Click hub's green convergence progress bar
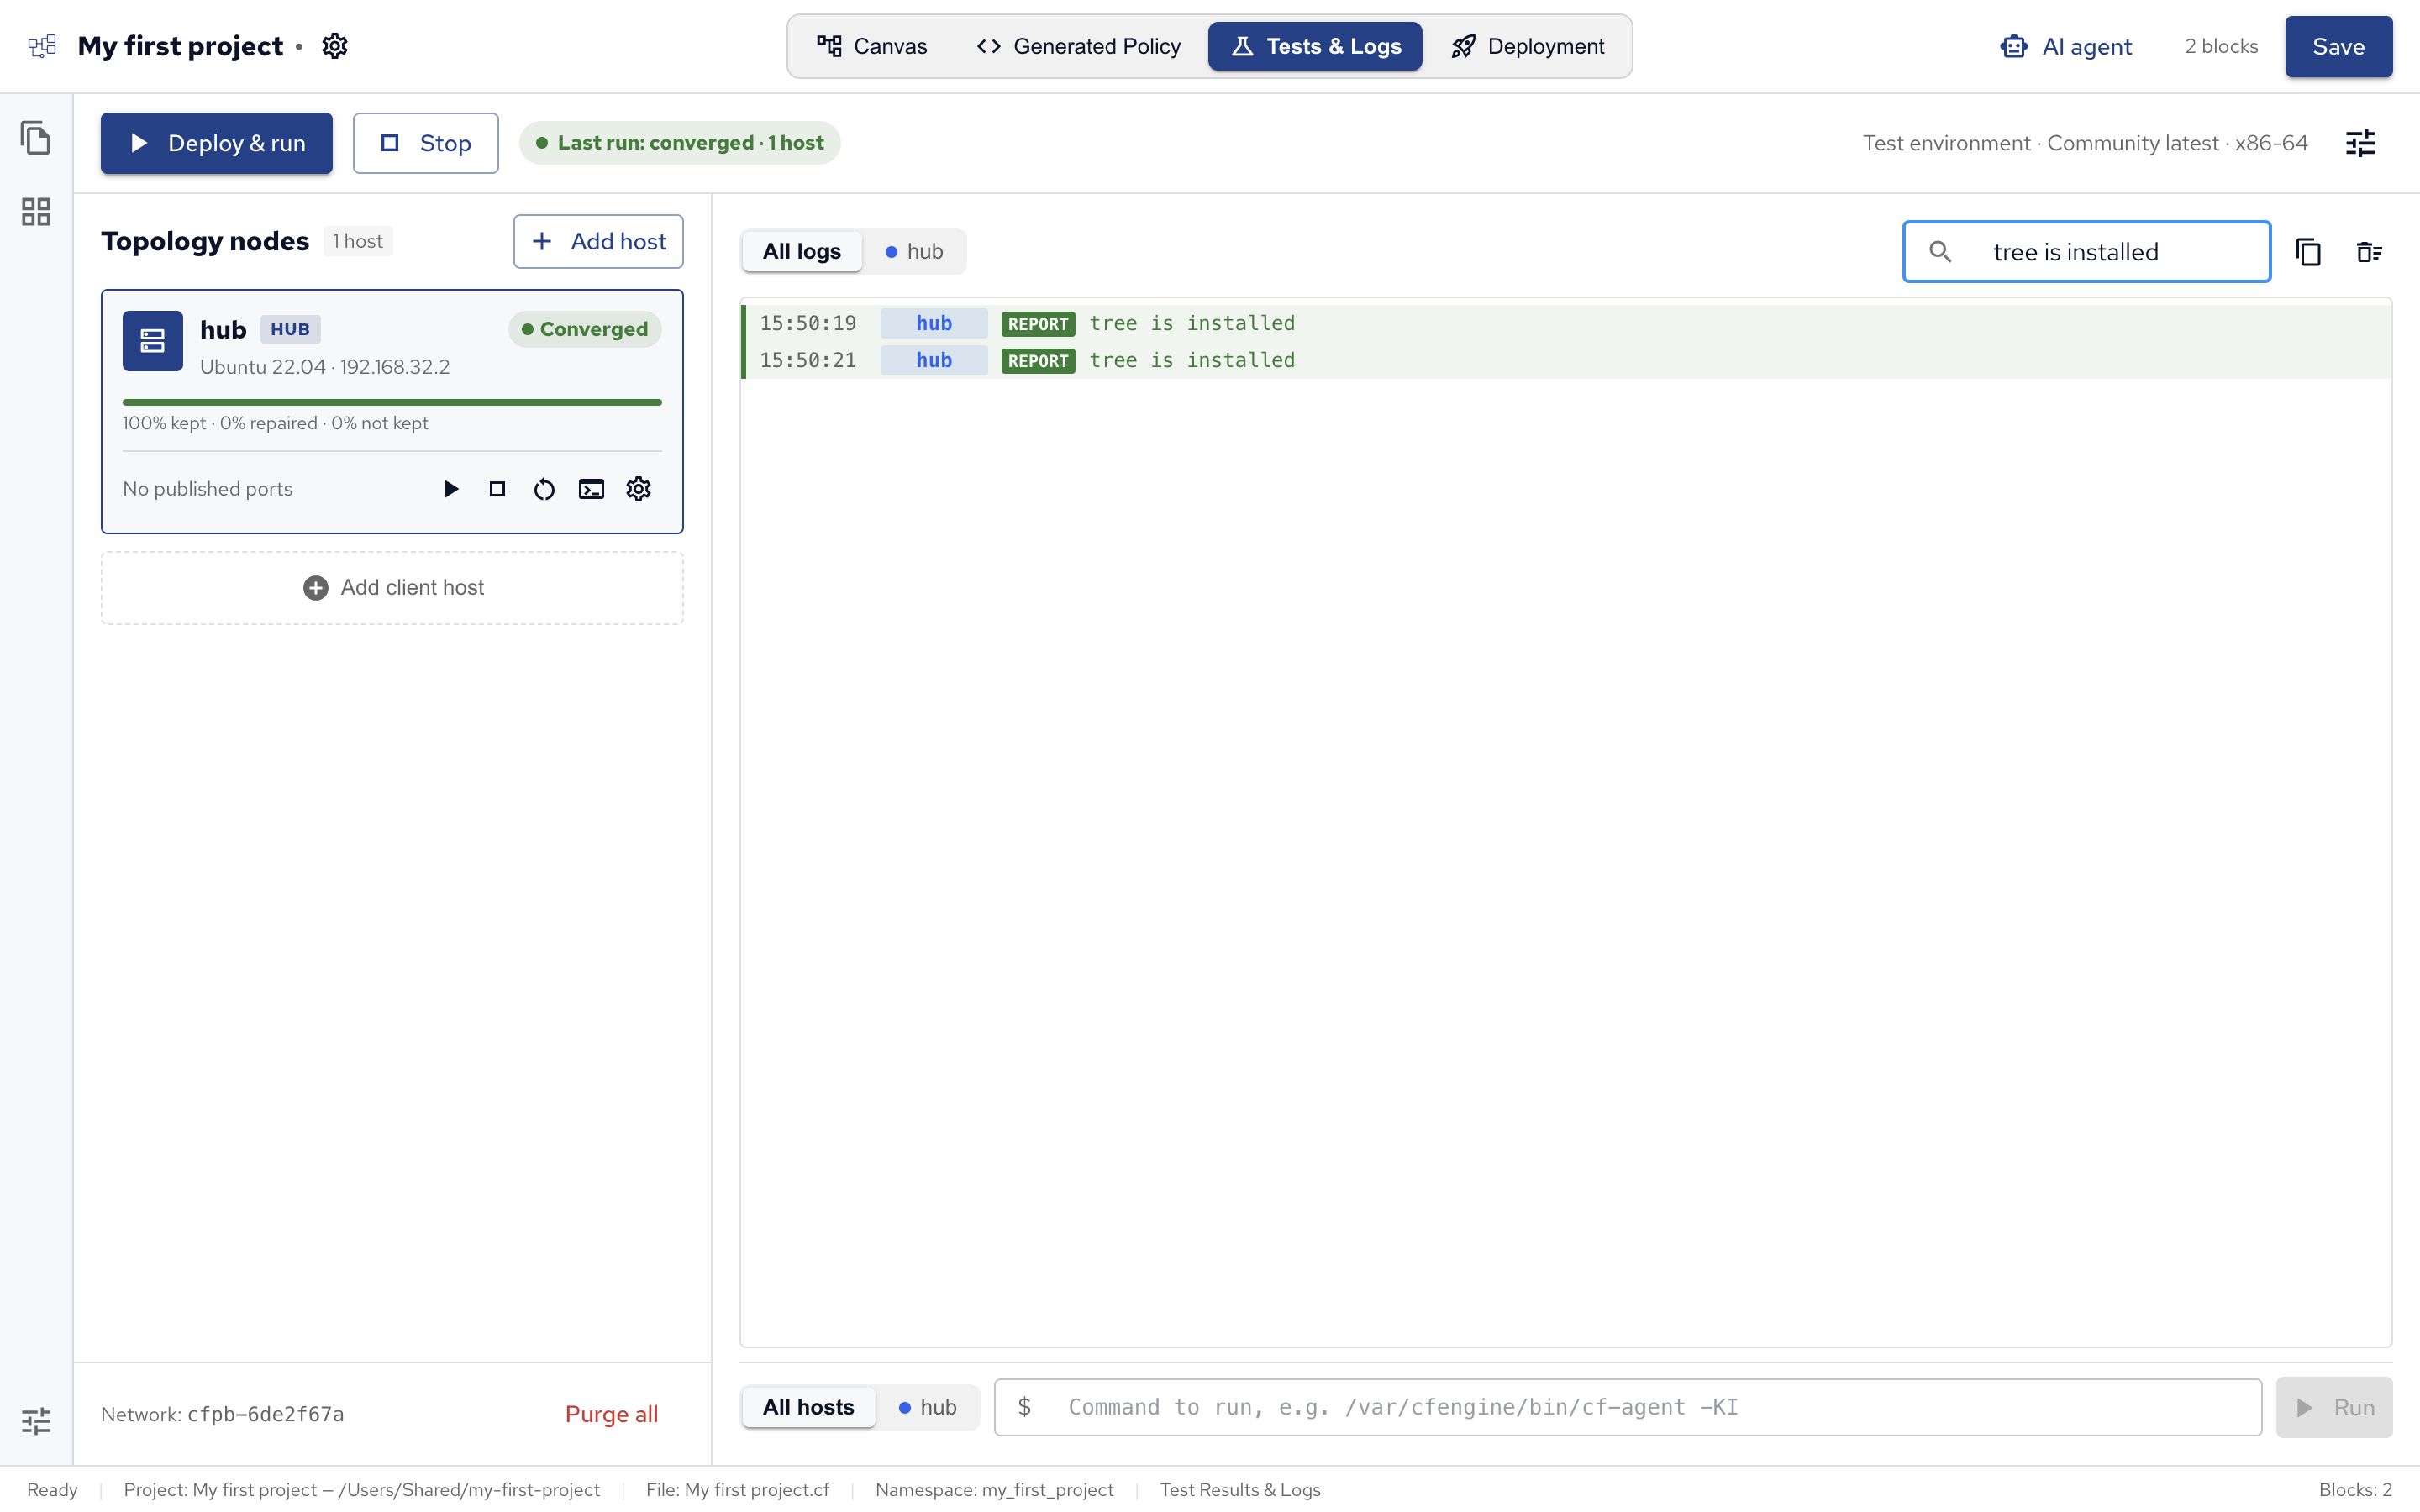This screenshot has width=2420, height=1512. (392, 402)
